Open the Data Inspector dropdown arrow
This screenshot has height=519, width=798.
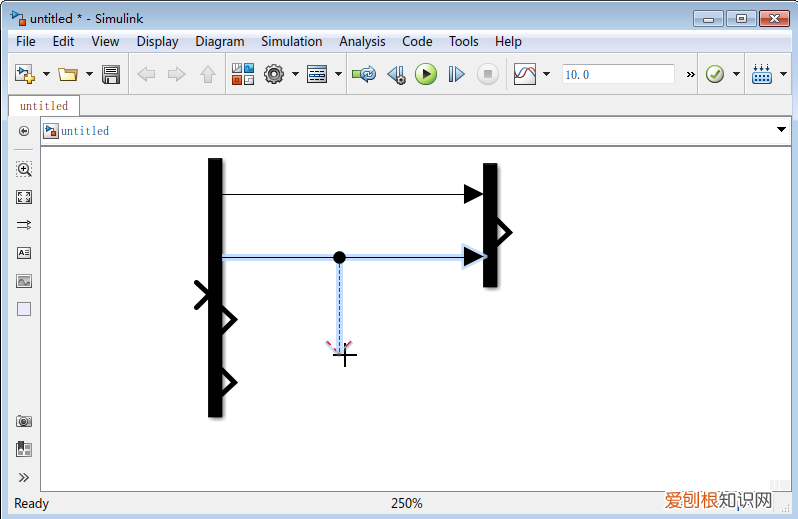(x=546, y=74)
